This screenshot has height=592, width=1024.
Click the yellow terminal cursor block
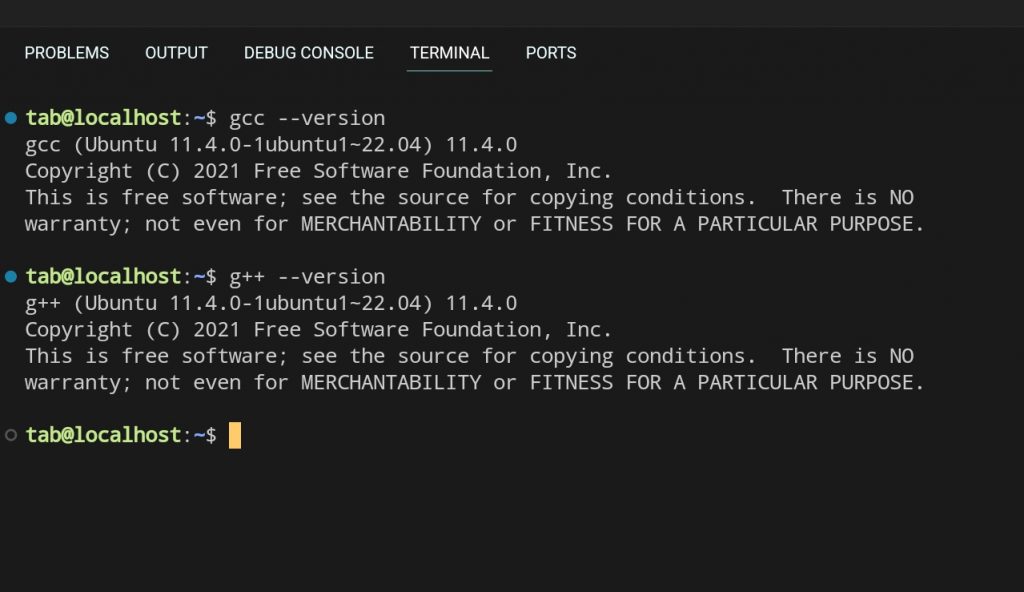coord(235,435)
